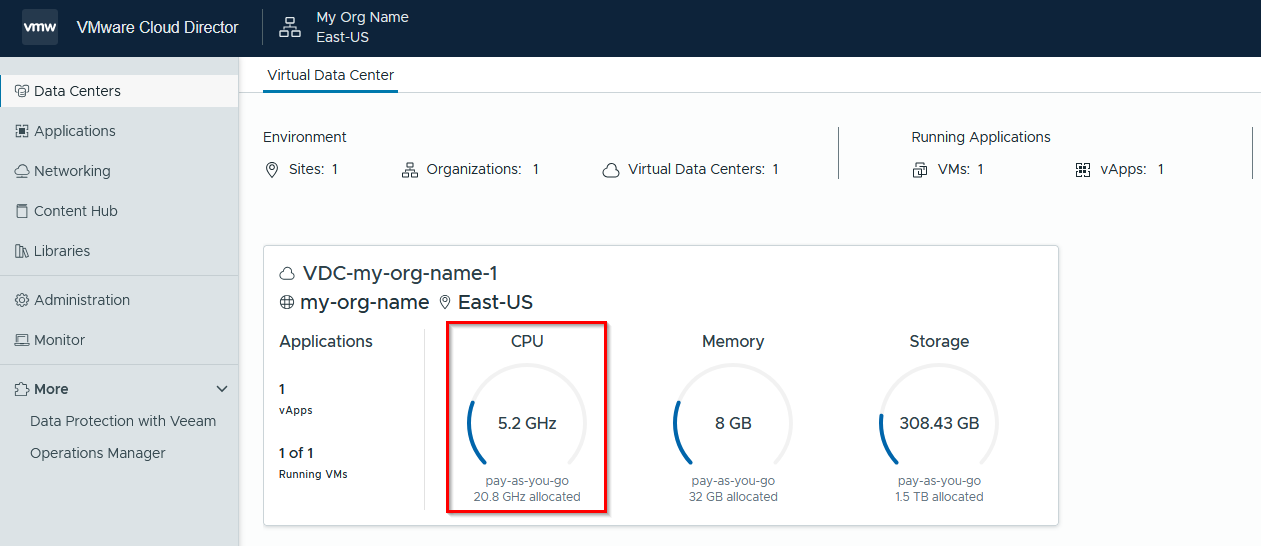Viewport: 1261px width, 546px height.
Task: Click the VMware vmw logo
Action: point(40,27)
